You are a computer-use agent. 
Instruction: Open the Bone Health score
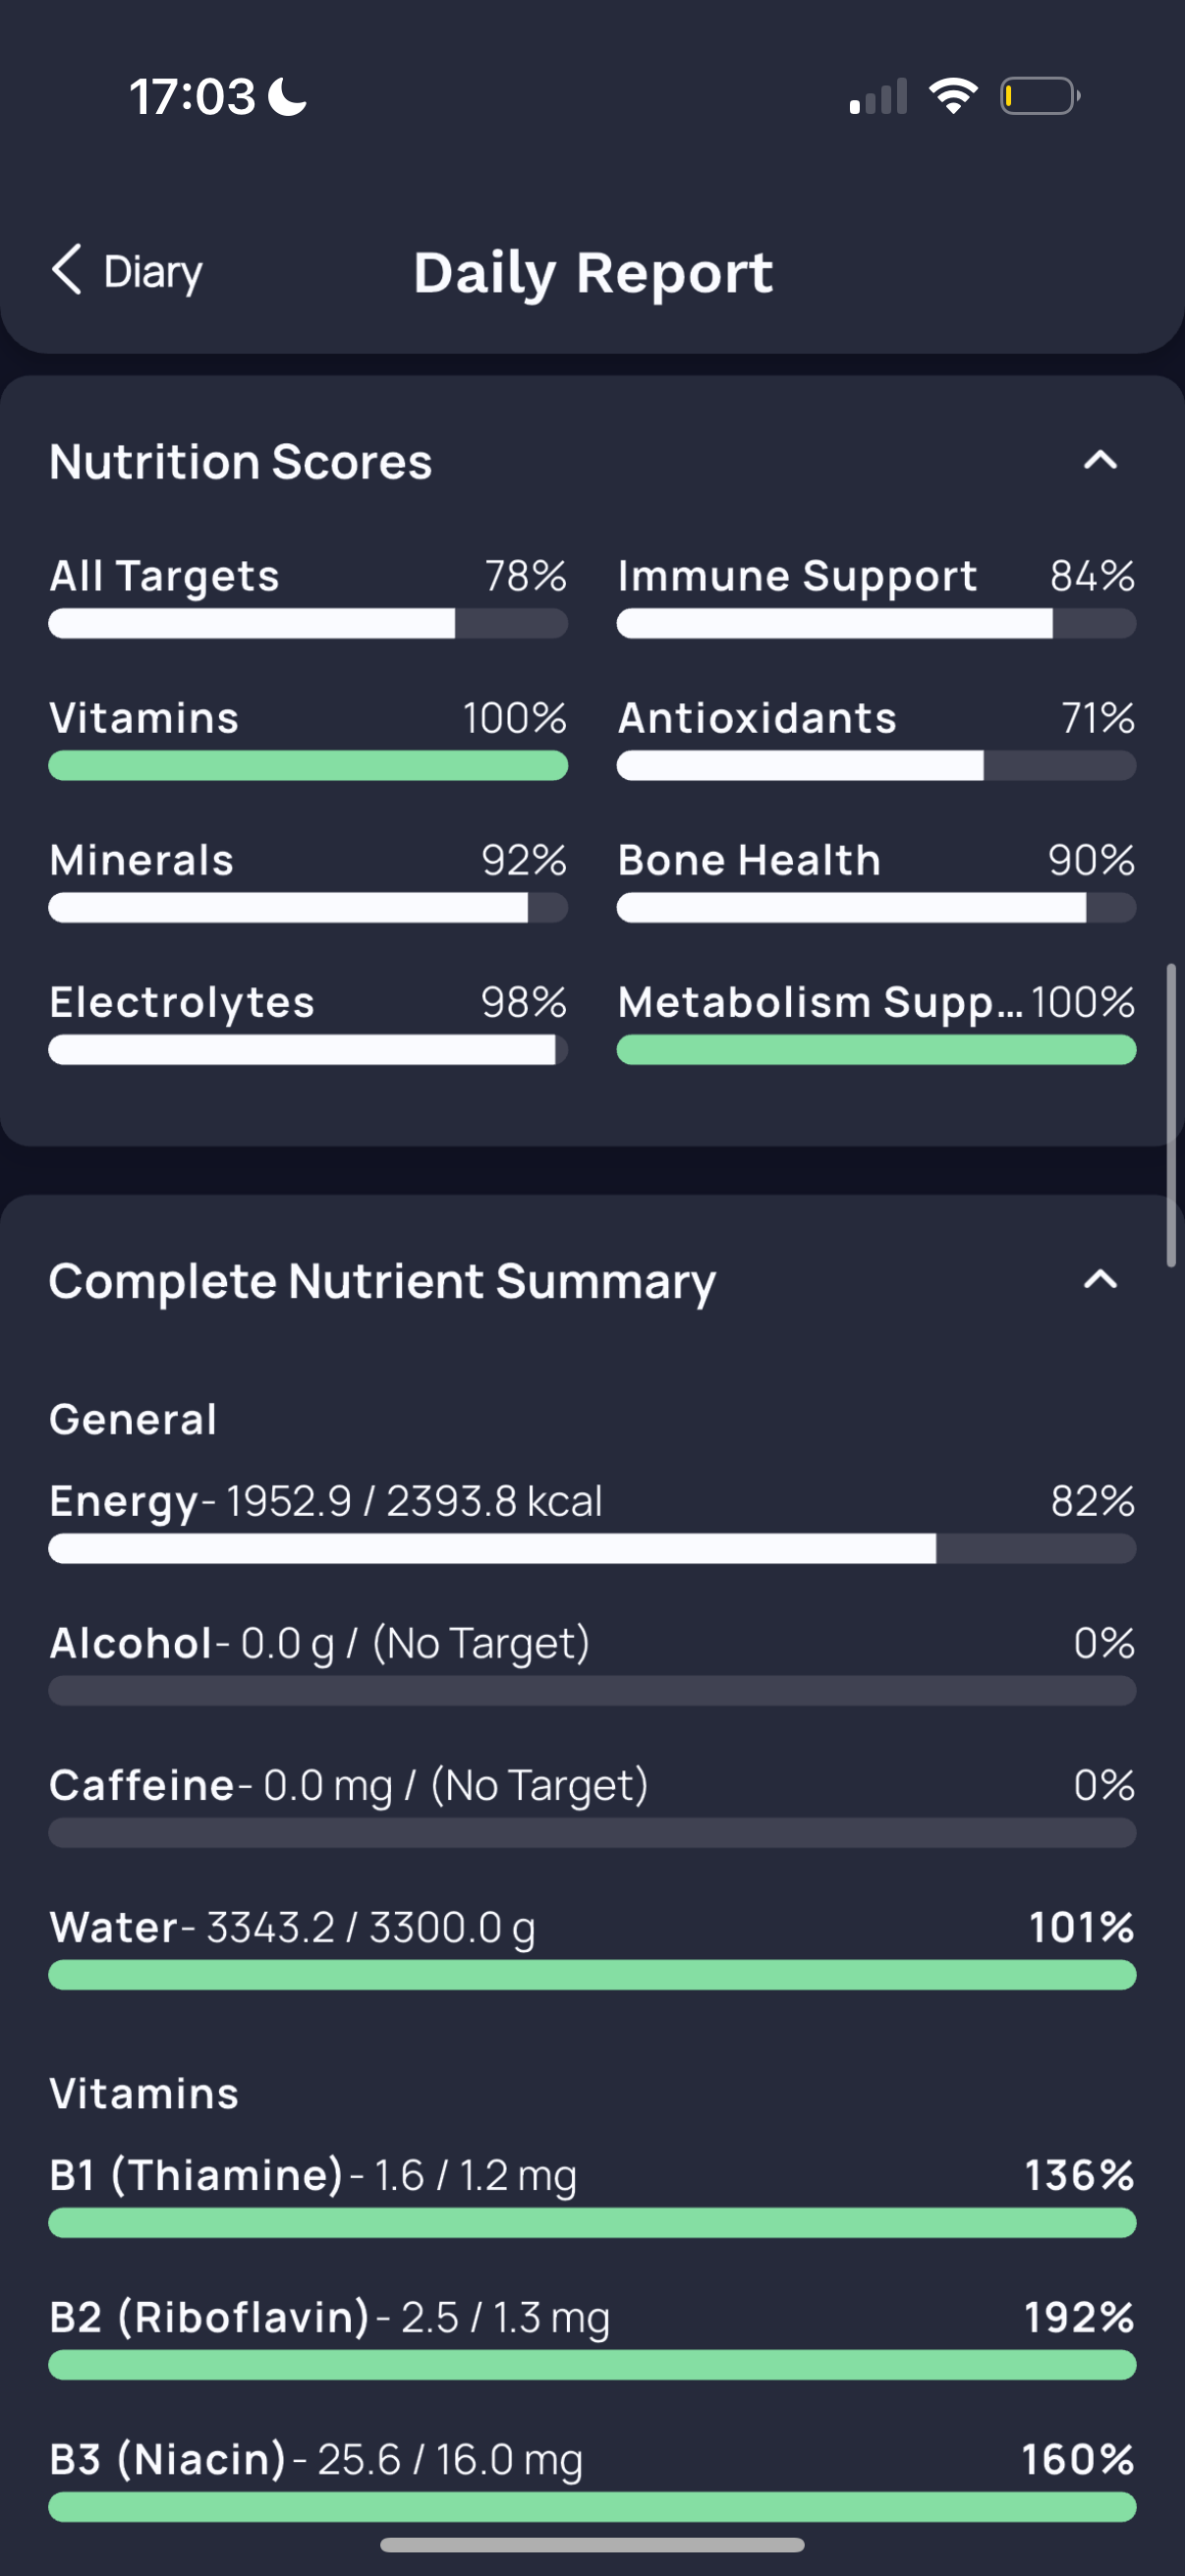point(876,880)
